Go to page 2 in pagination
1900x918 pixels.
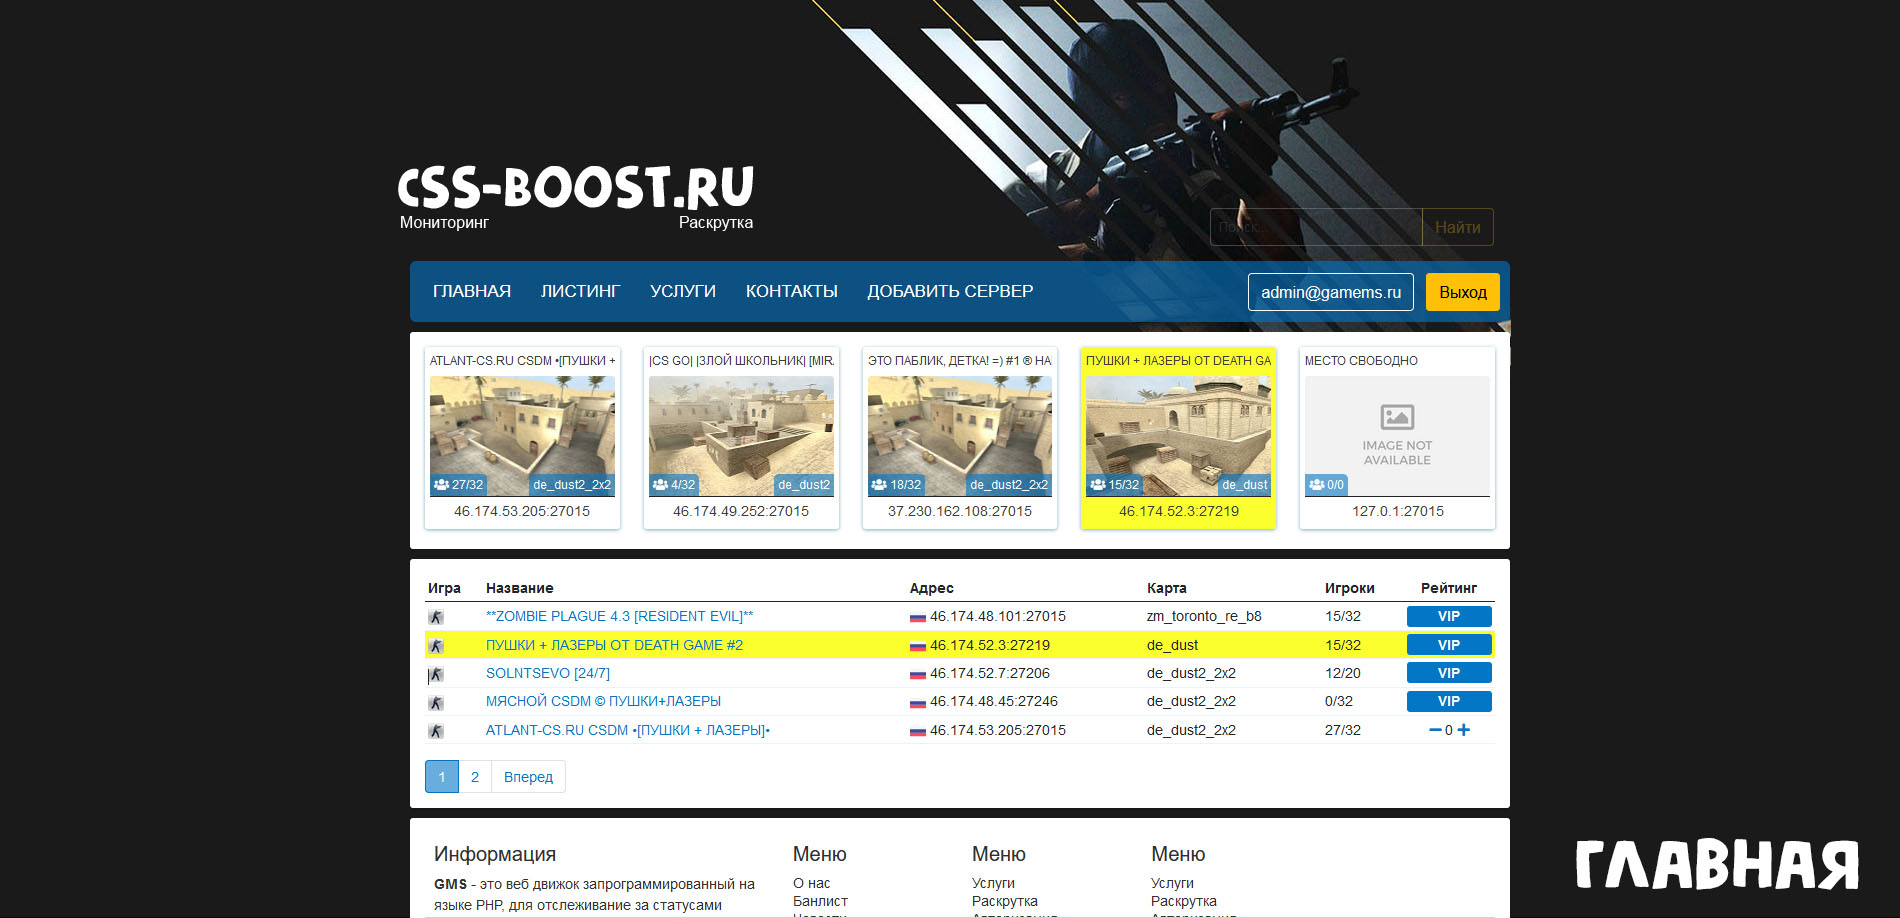[475, 777]
